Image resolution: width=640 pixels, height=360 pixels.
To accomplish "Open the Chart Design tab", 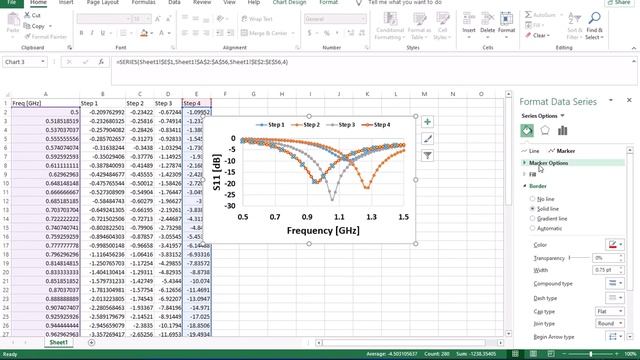I will pos(289,2).
